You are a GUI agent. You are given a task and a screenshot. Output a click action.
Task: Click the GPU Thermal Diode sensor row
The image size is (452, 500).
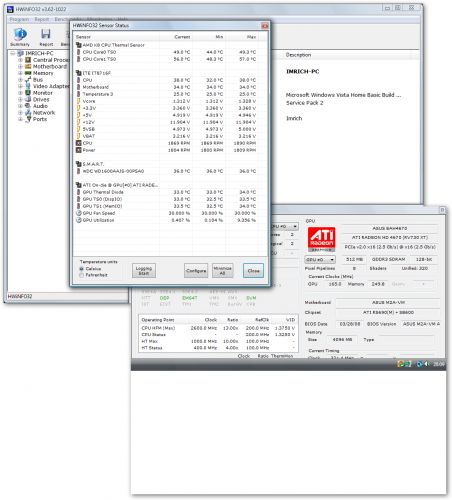166,192
